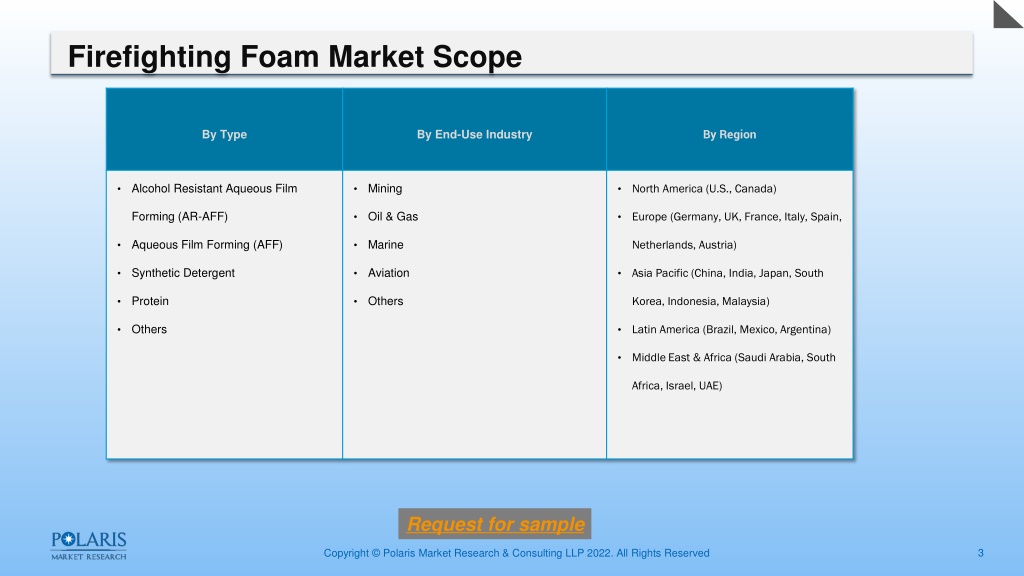Click Aqueous Film Forming (AFF) entry
This screenshot has height=576, width=1024.
click(x=207, y=245)
